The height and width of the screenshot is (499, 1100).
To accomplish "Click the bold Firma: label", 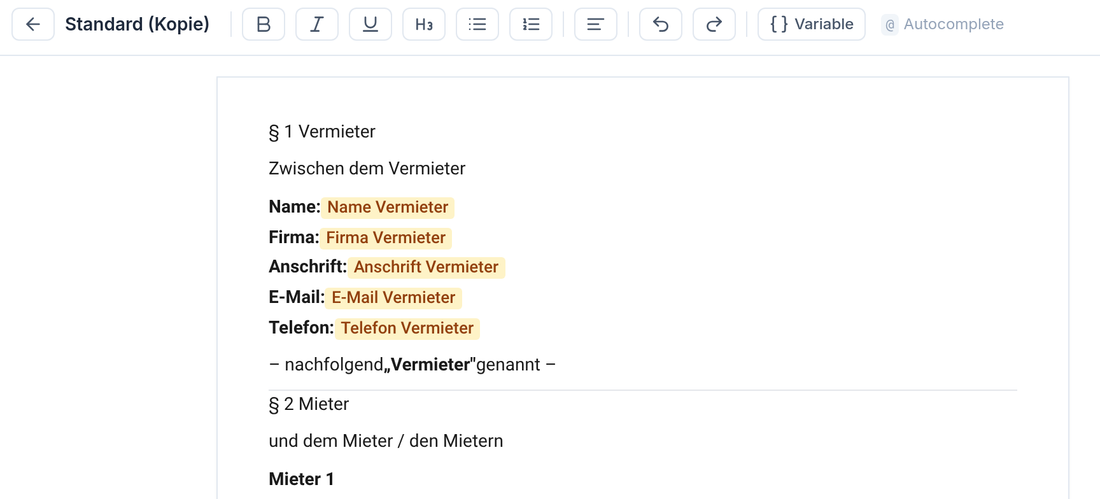I will coord(293,238).
